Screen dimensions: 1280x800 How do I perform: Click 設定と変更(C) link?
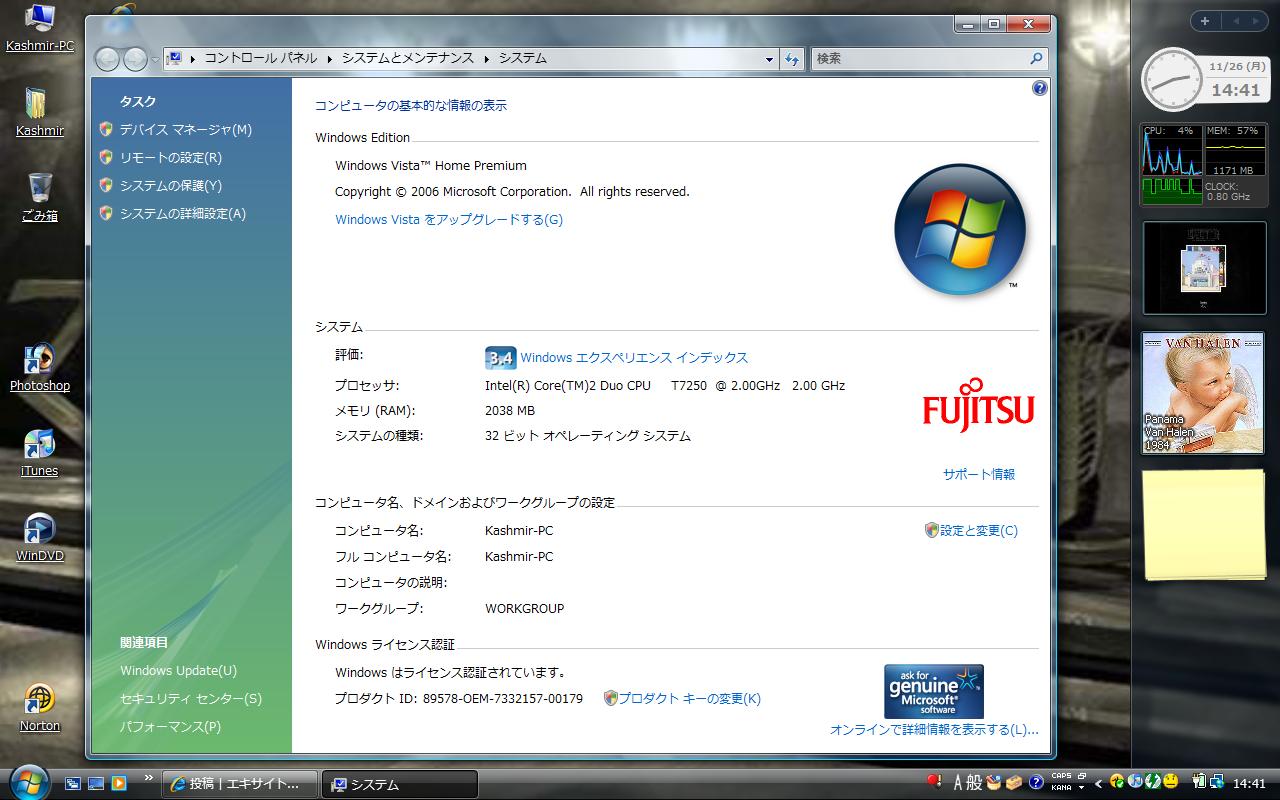tap(979, 531)
